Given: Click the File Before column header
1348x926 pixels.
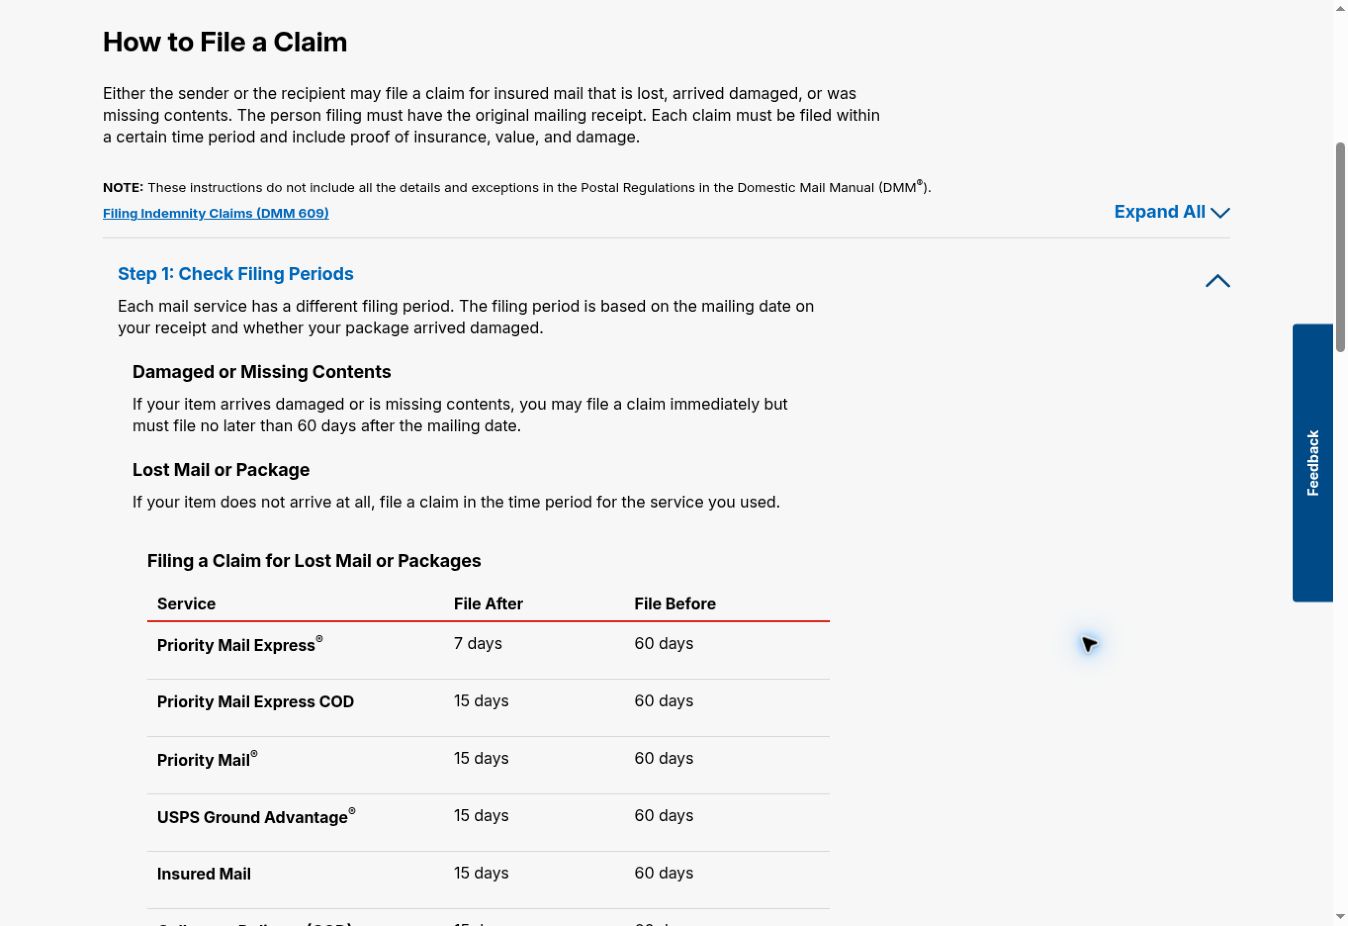Looking at the screenshot, I should (675, 604).
